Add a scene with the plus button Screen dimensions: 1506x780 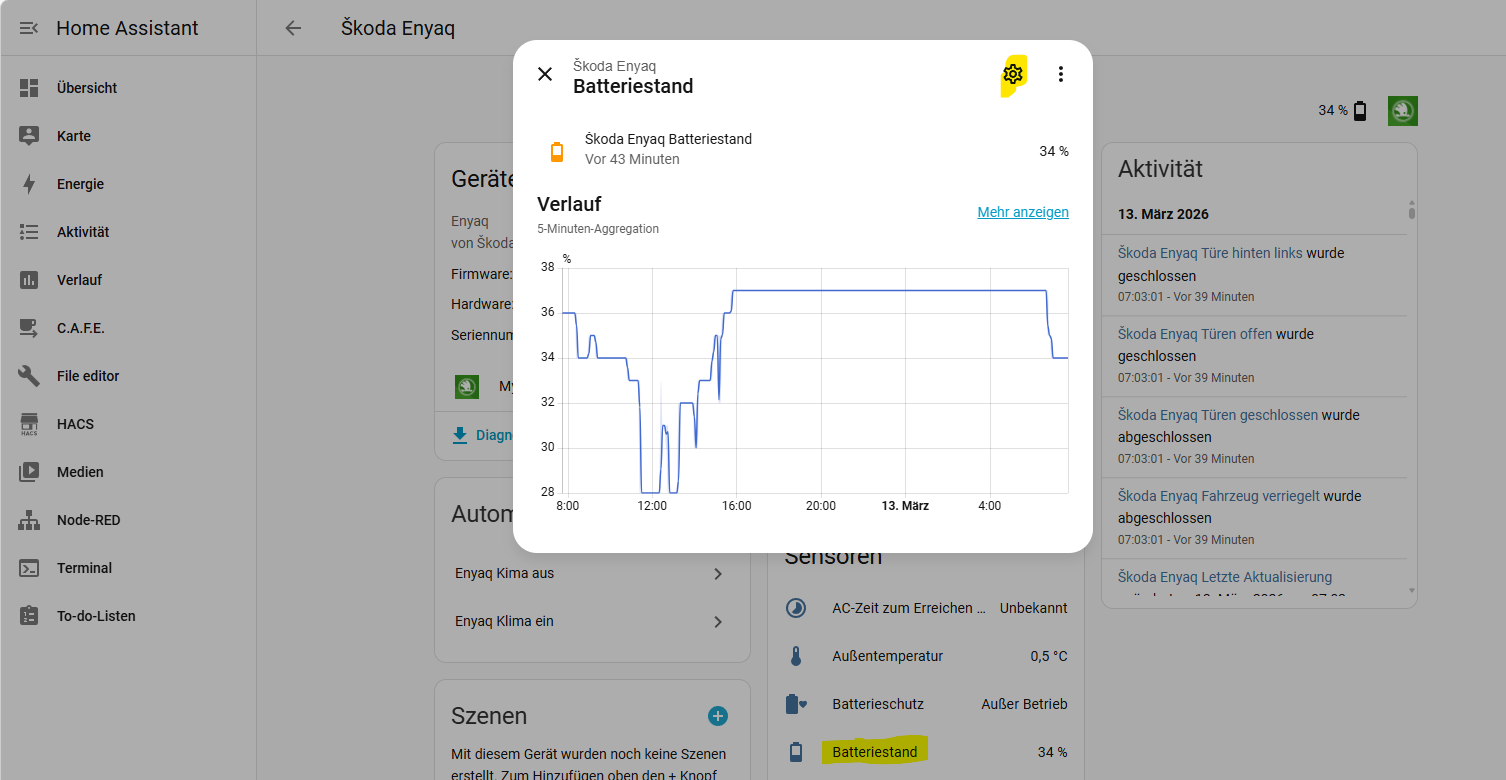(x=718, y=716)
